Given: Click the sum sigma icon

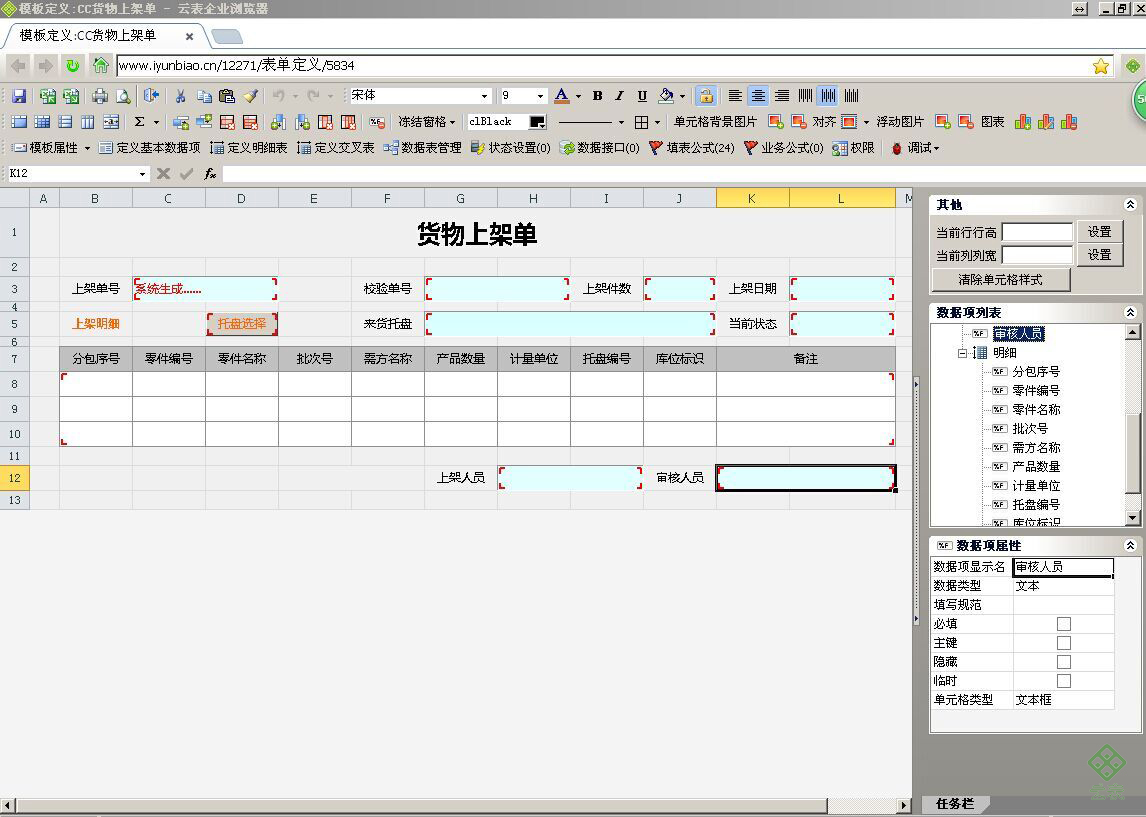Looking at the screenshot, I should pos(139,122).
